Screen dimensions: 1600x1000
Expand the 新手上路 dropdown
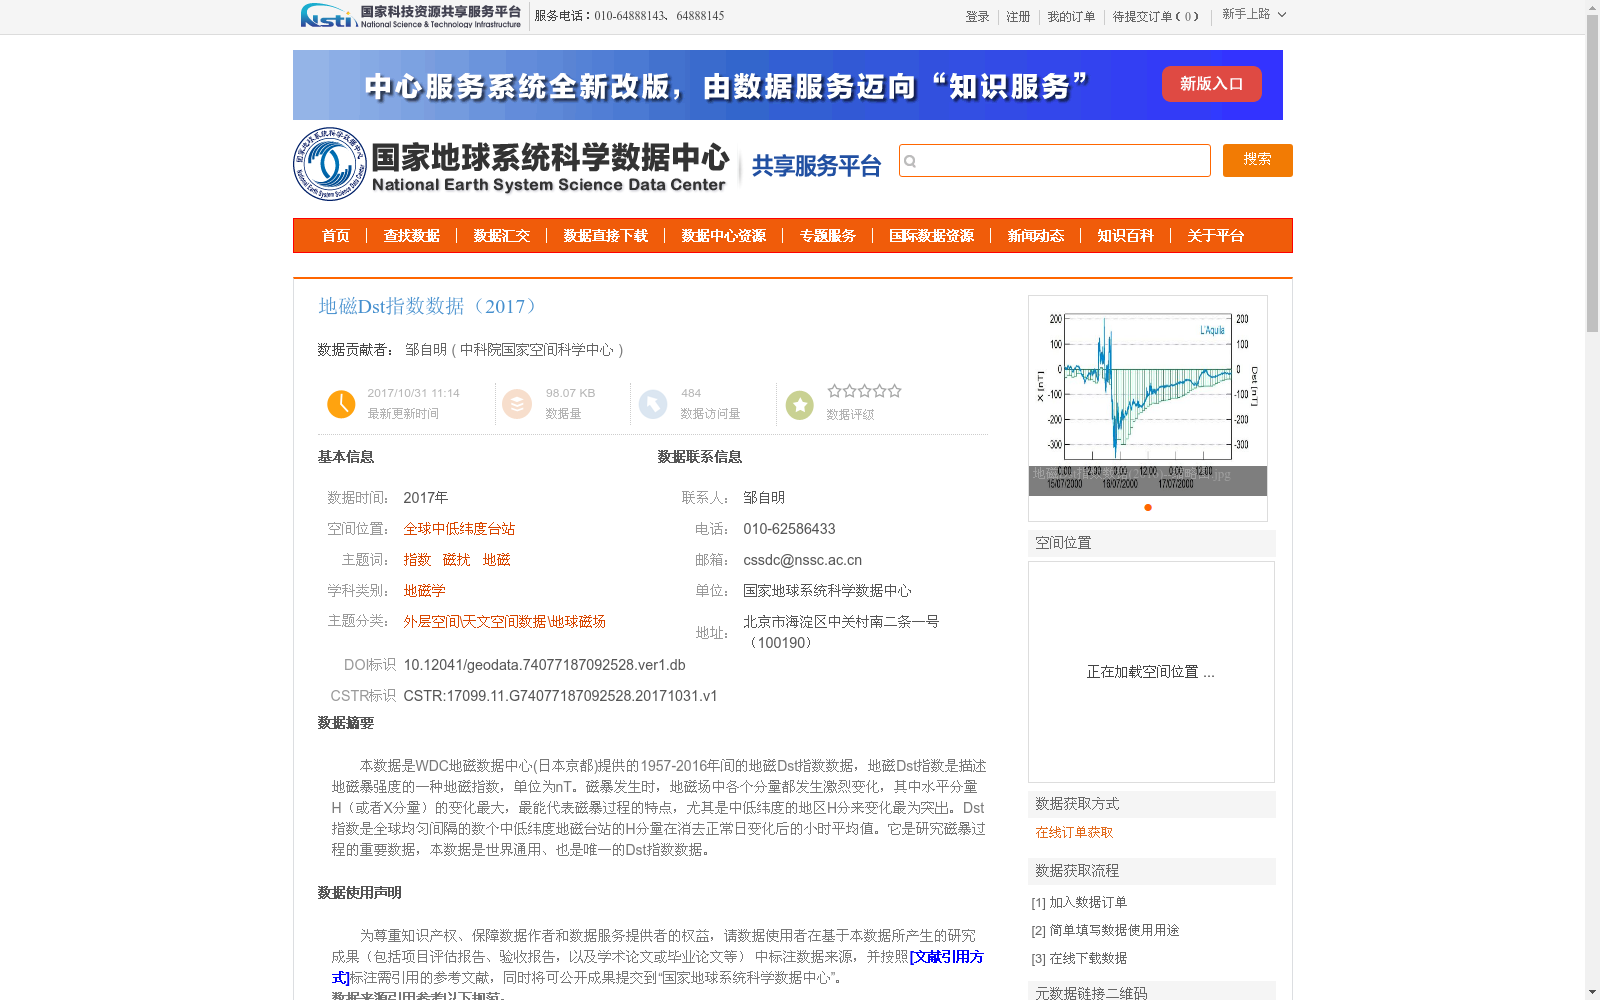click(x=1254, y=14)
